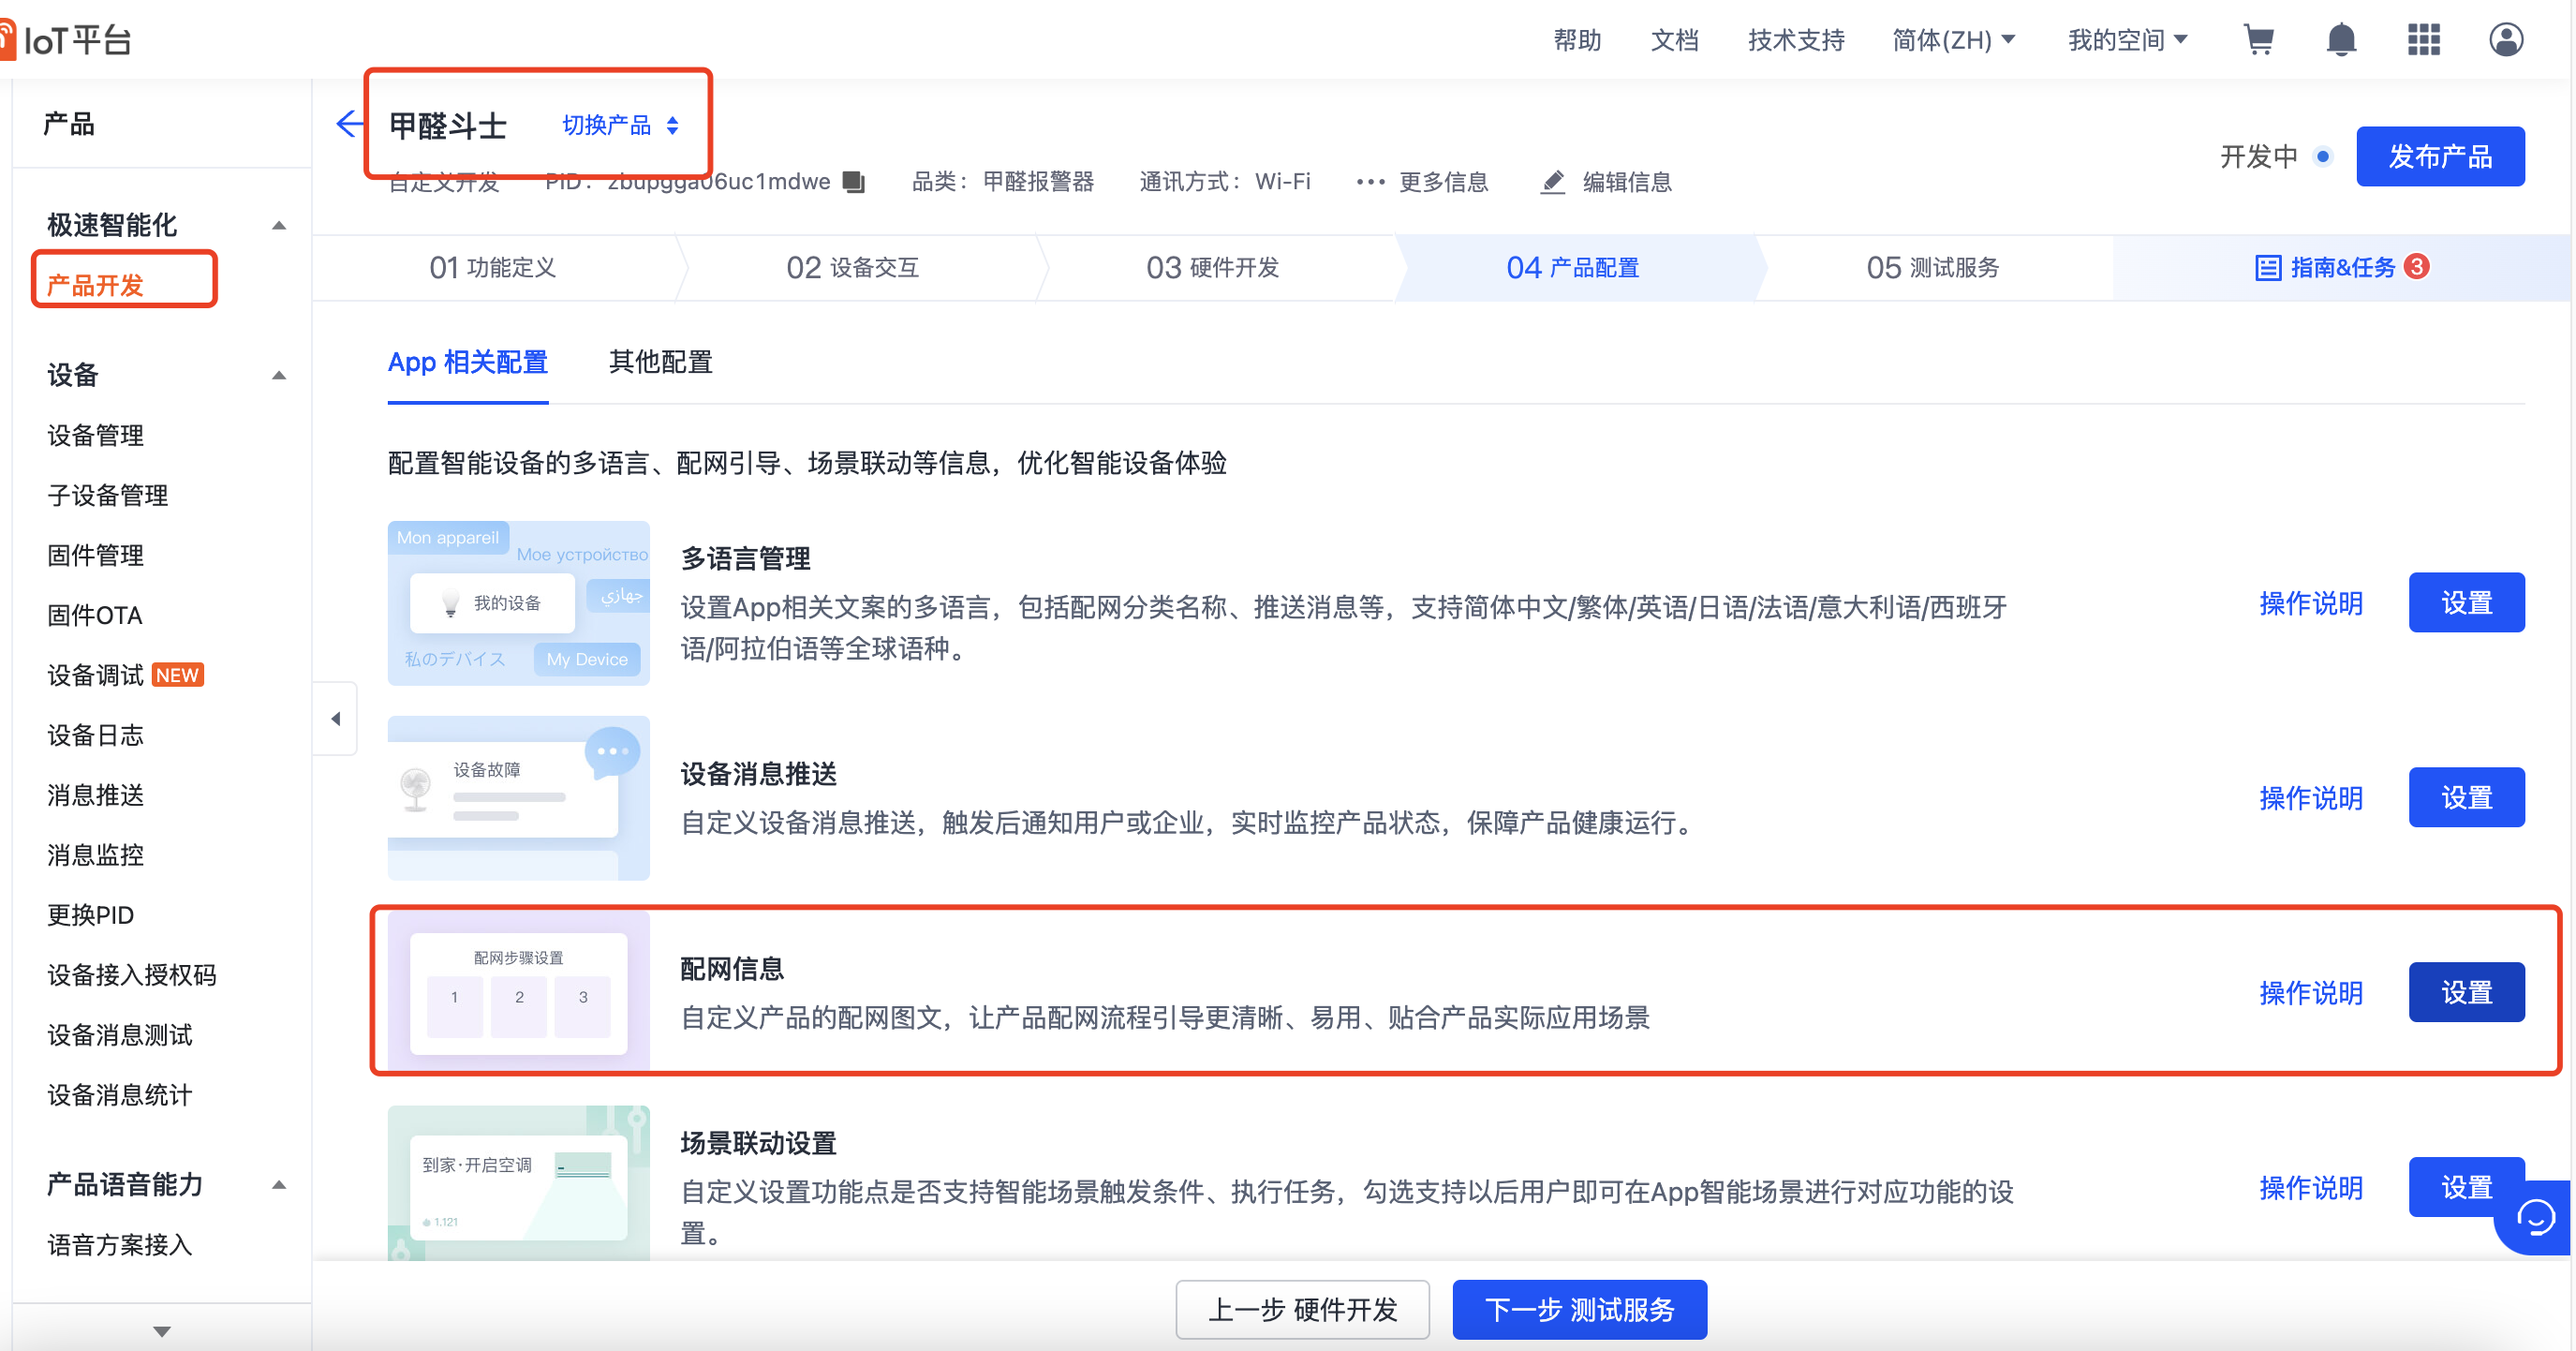This screenshot has width=2576, height=1351.
Task: Select step 04 产品配置
Action: click(x=1573, y=268)
